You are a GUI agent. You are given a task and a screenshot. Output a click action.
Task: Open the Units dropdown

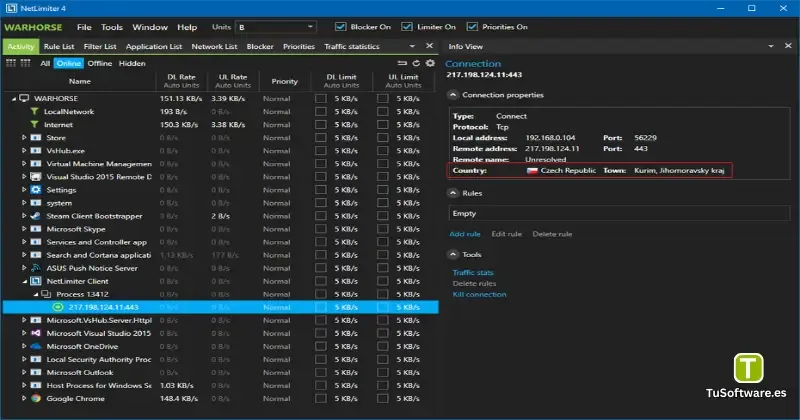pos(276,27)
